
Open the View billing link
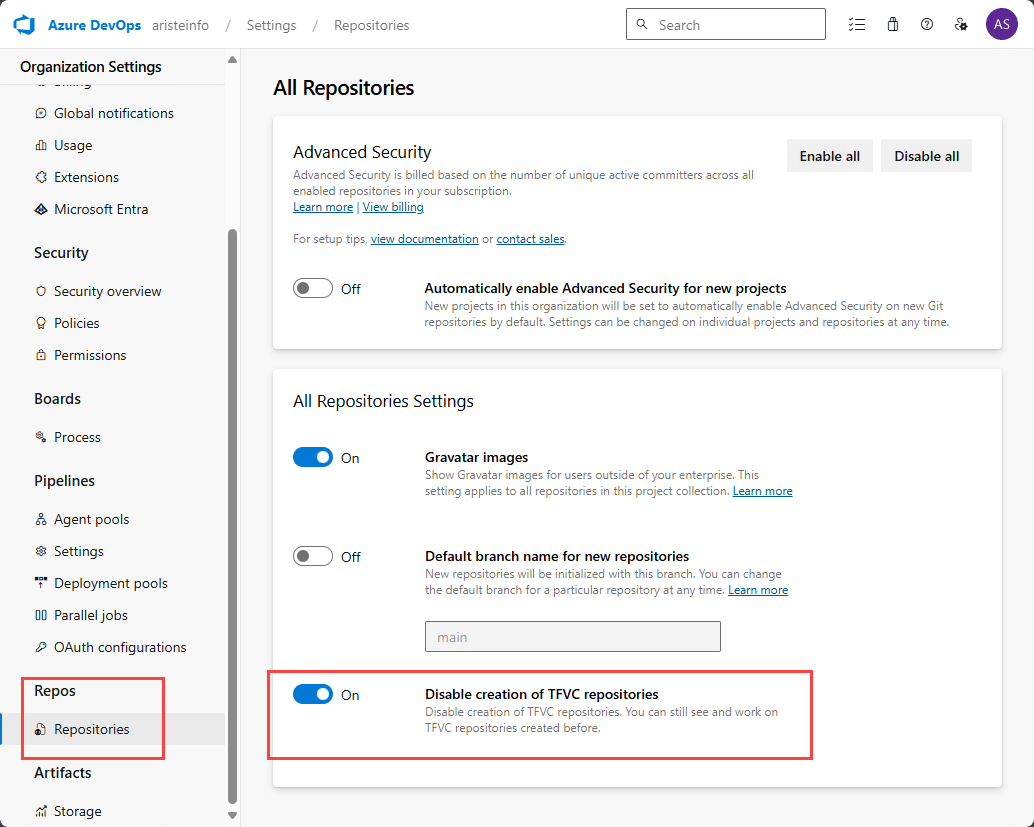point(393,206)
